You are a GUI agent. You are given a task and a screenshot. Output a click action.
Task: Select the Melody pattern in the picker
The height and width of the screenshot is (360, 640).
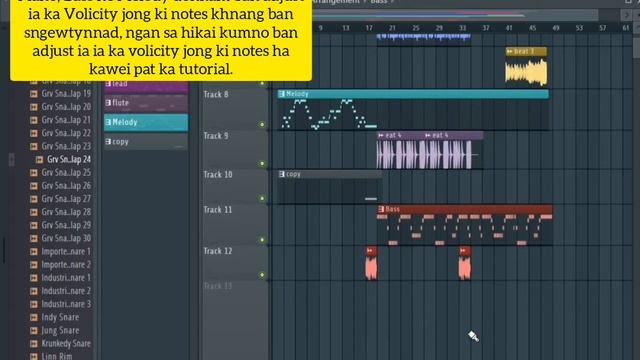pyautogui.click(x=146, y=122)
